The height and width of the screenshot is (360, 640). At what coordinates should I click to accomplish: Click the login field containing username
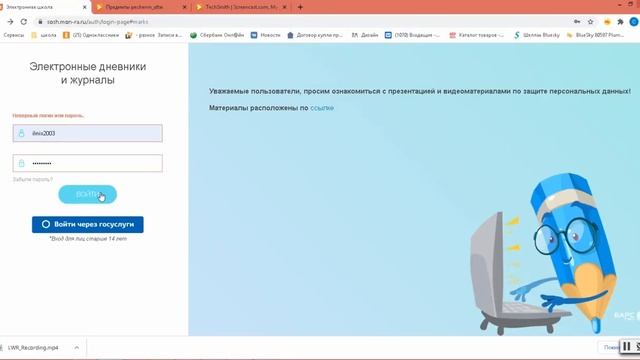tap(87, 133)
